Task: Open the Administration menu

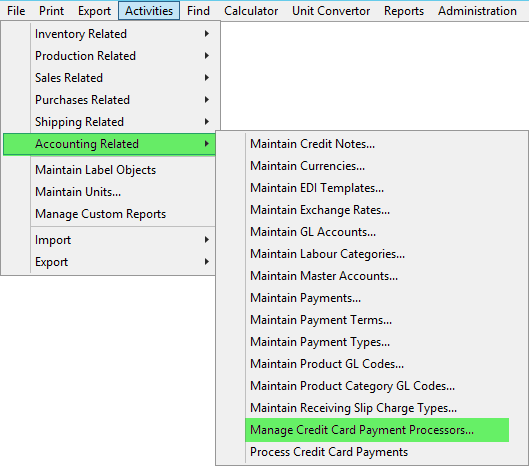Action: coord(477,11)
